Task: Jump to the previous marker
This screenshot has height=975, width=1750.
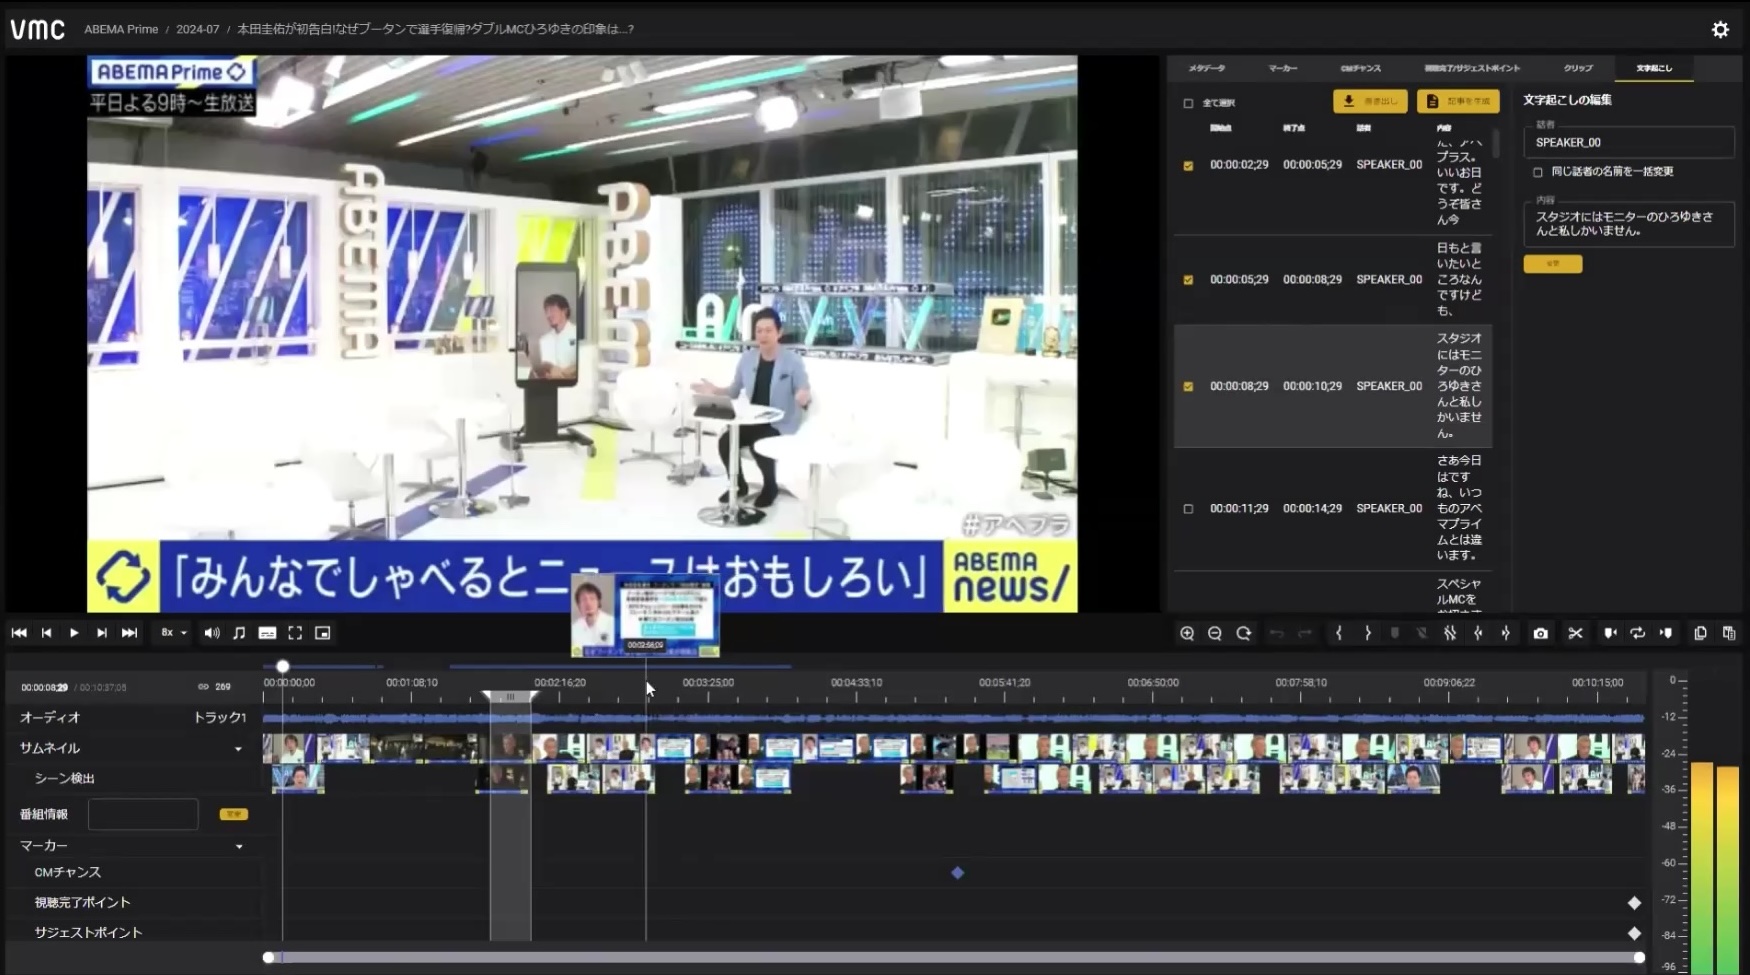Action: coord(1610,633)
